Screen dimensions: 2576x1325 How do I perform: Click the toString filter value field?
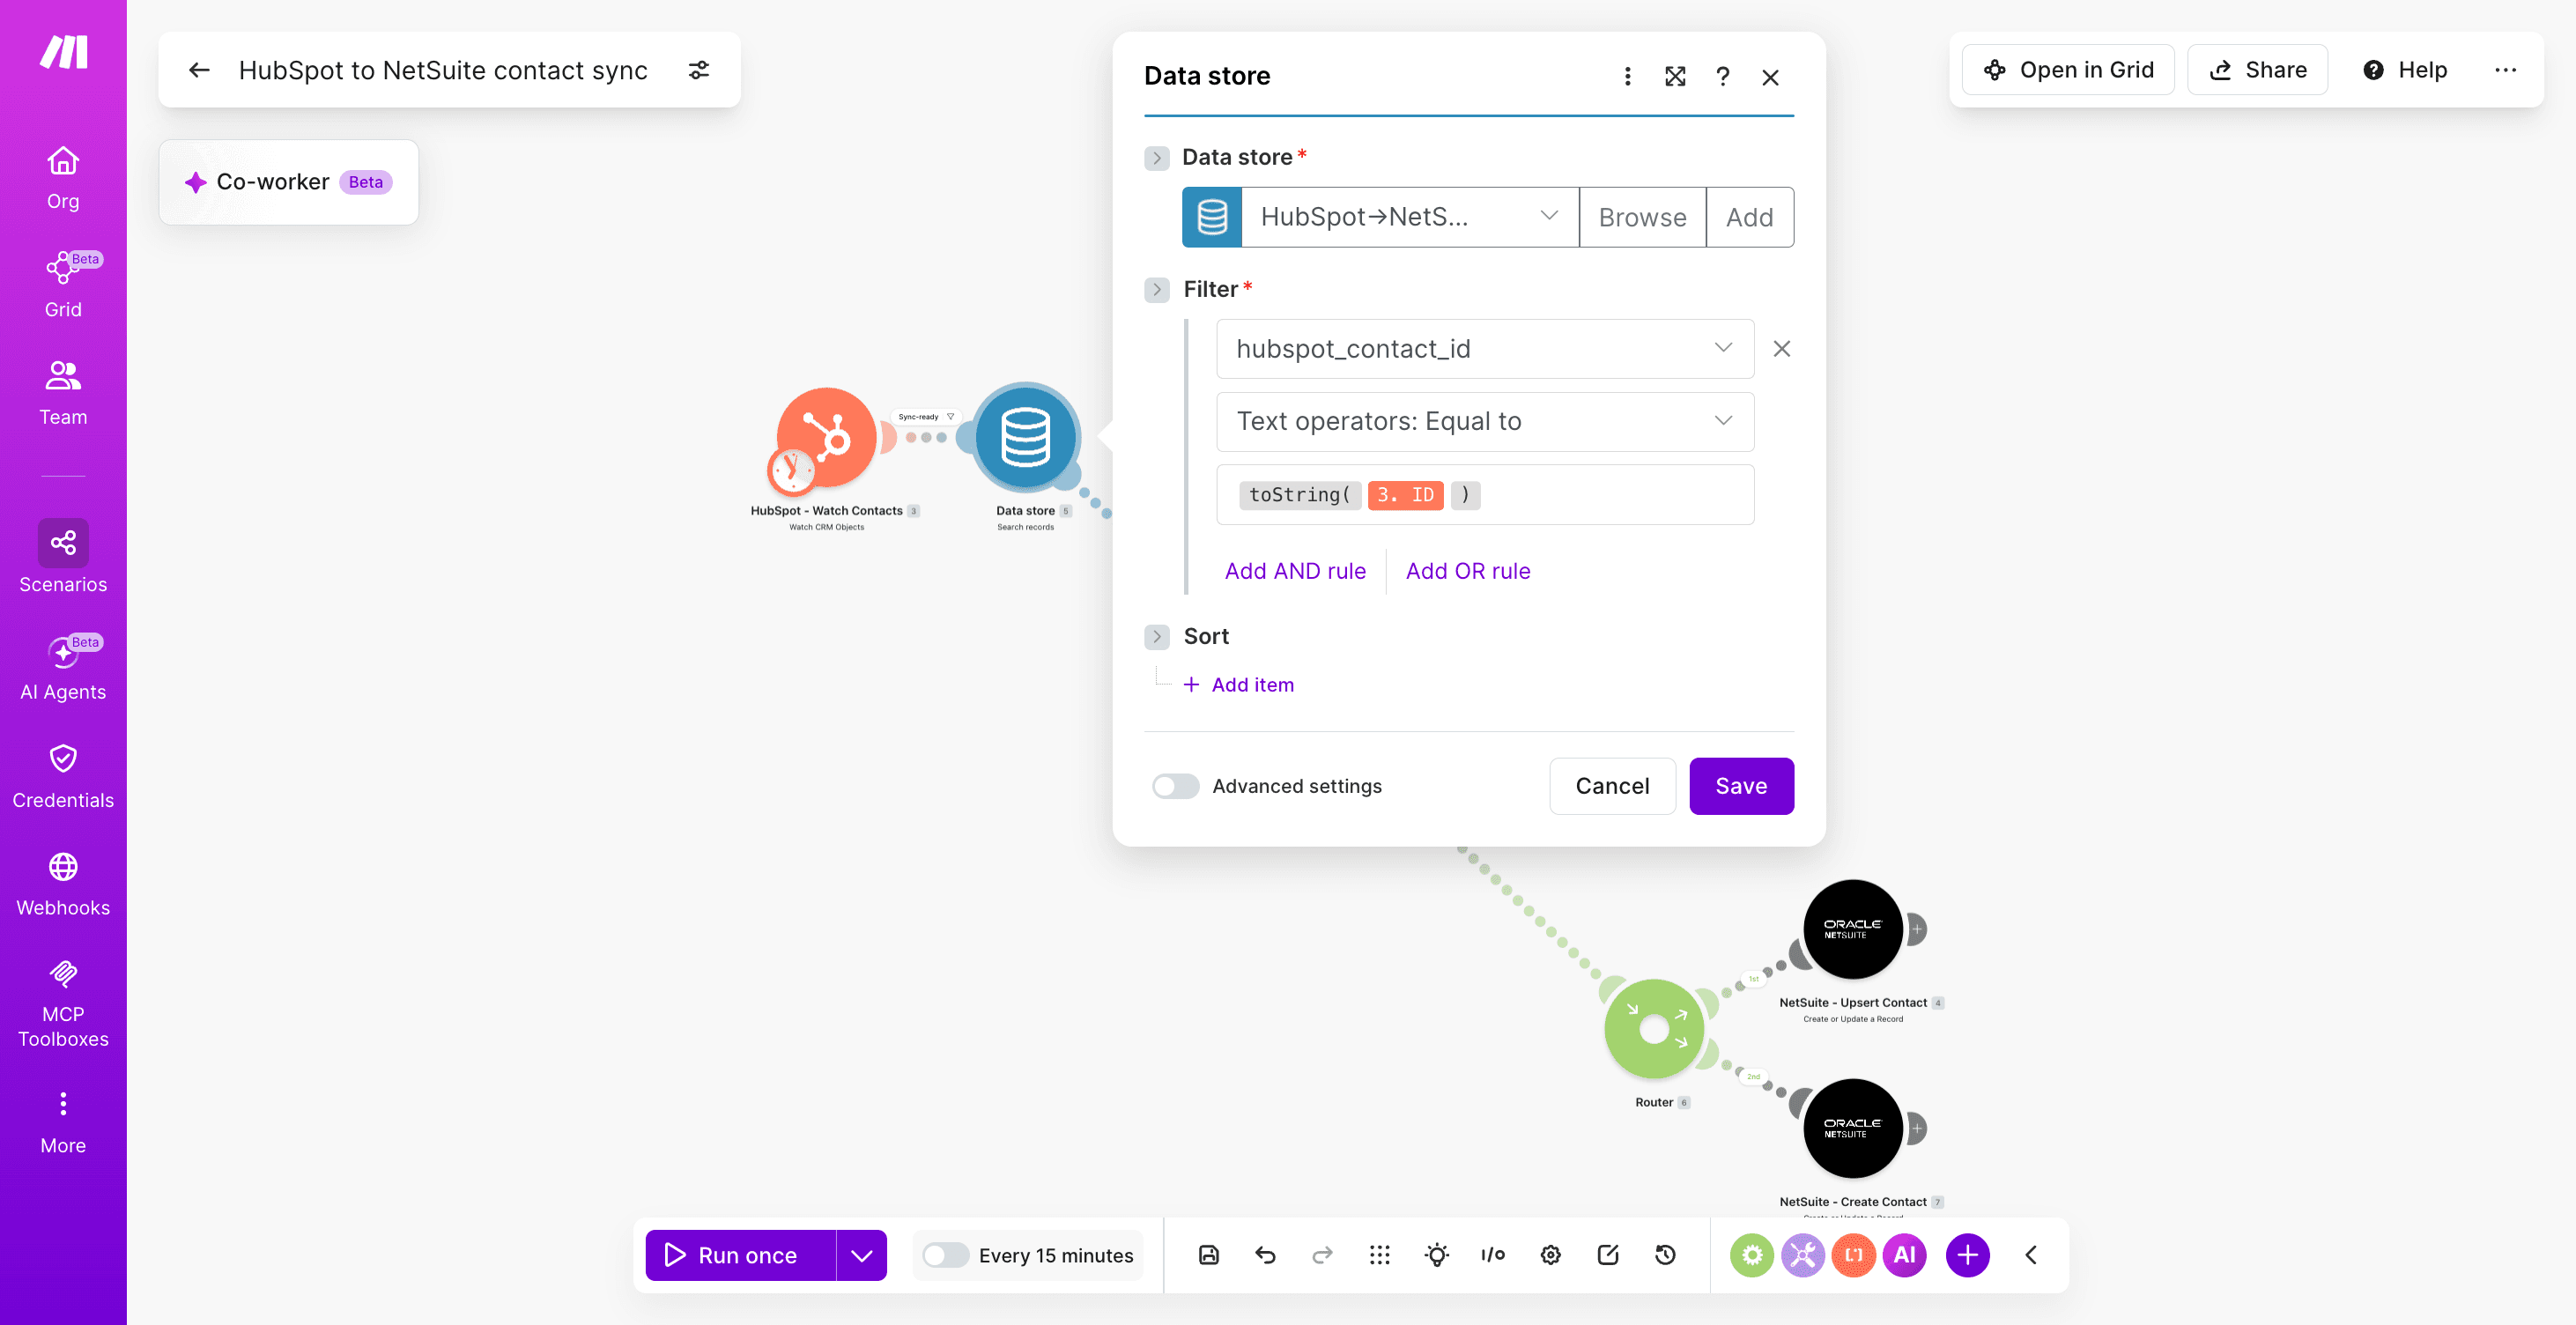[1485, 495]
